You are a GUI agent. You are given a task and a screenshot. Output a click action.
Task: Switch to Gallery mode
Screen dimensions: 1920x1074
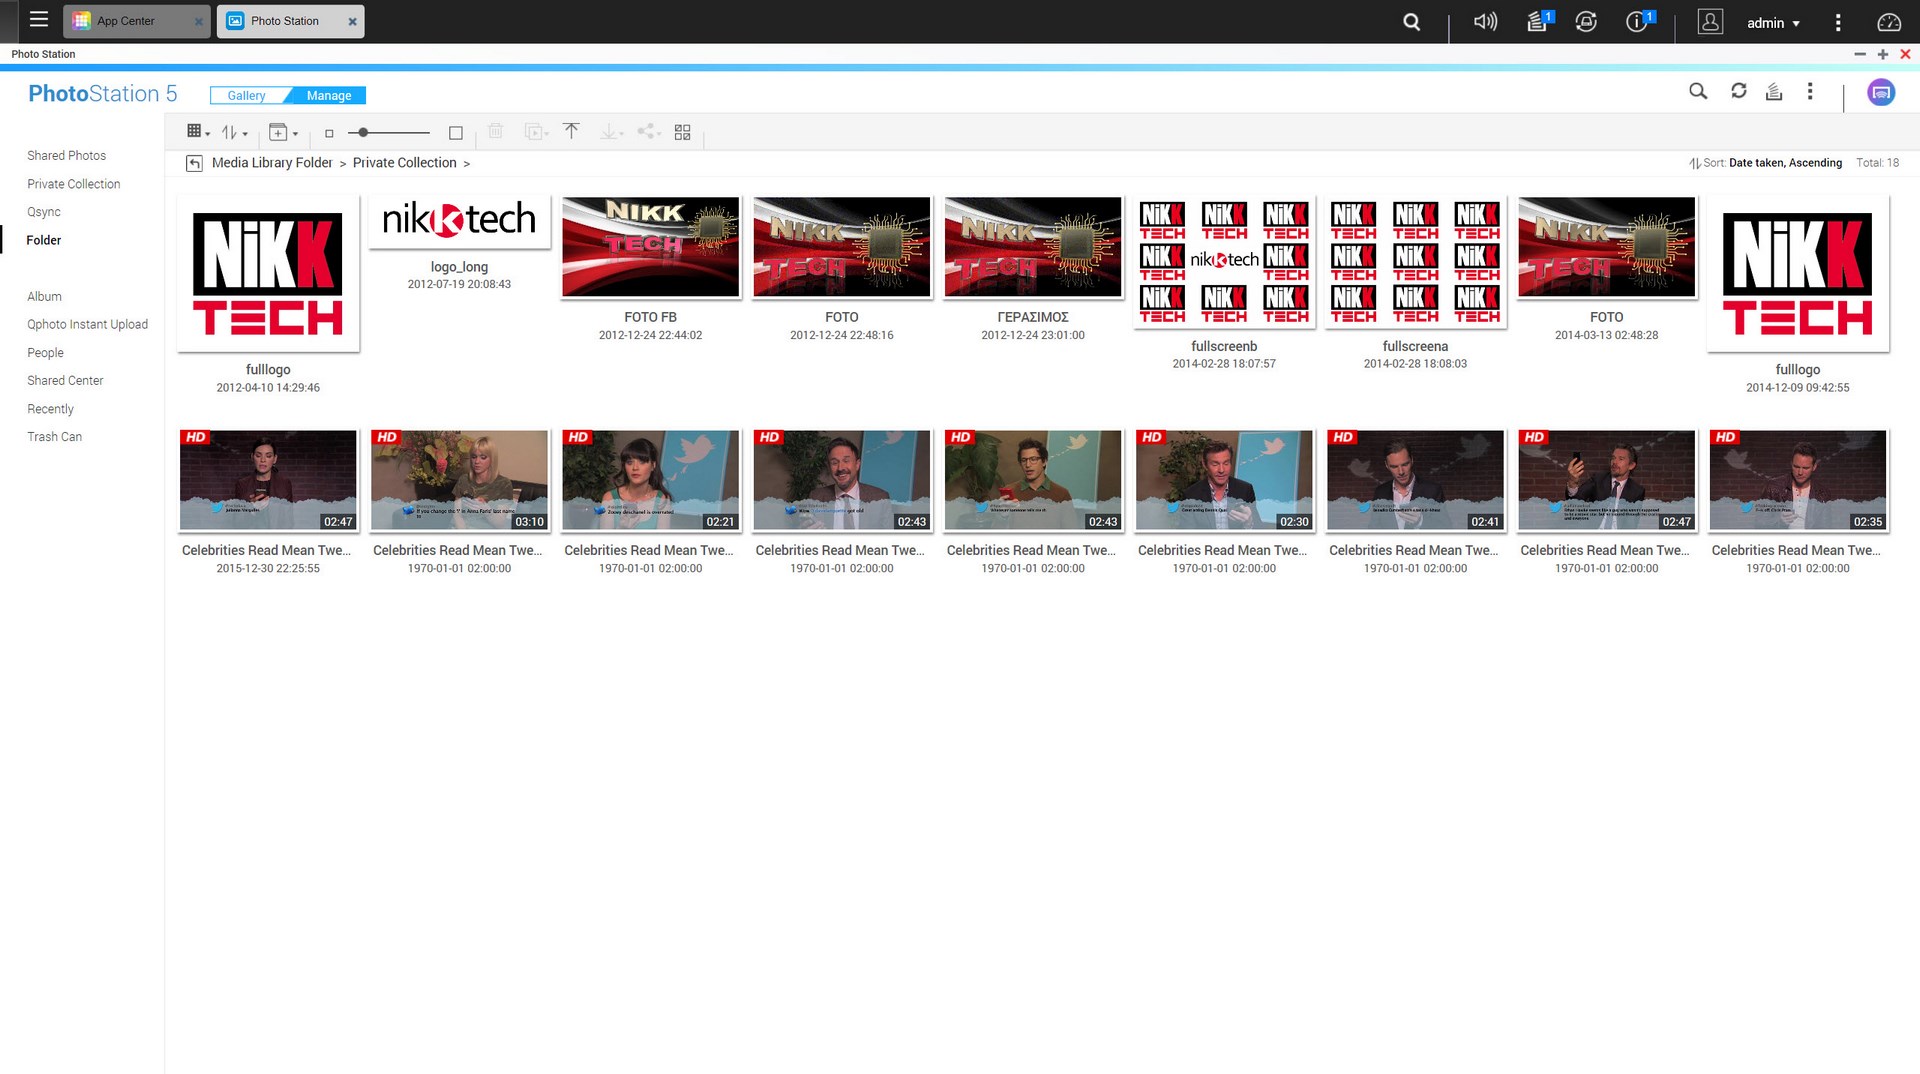tap(246, 95)
